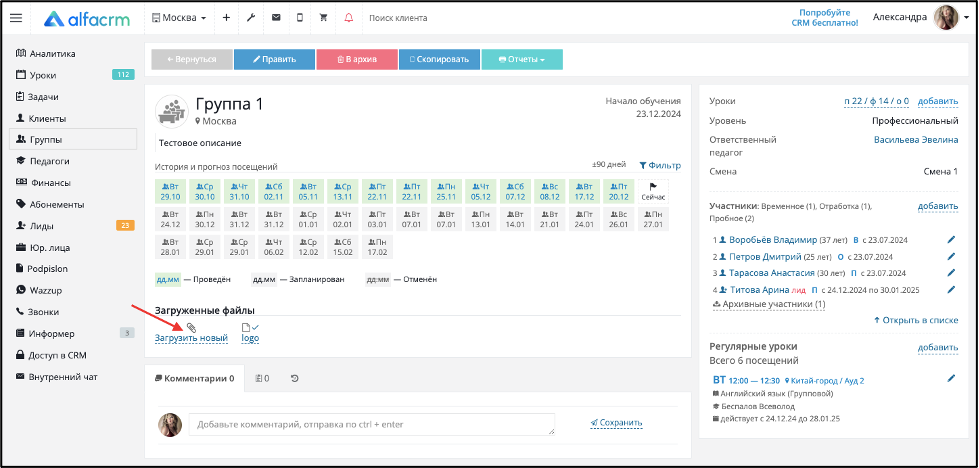Click the mobile phone icon in top bar
Viewport: 979px width, 468px height.
click(300, 18)
